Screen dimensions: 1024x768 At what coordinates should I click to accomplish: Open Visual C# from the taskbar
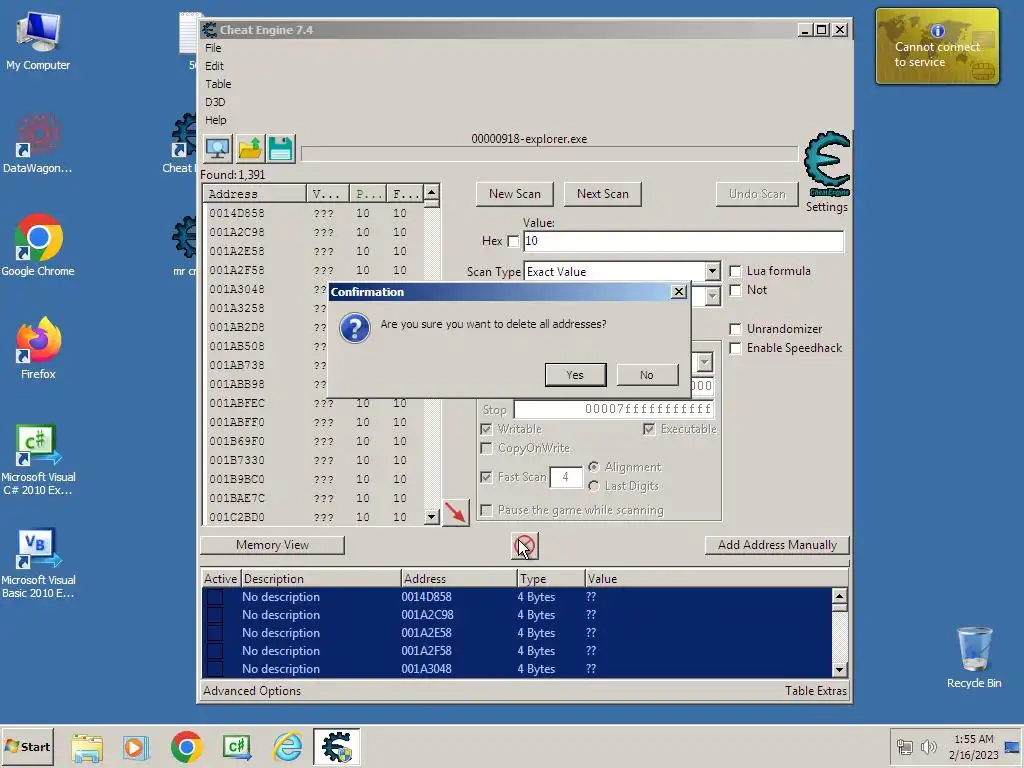(x=237, y=747)
